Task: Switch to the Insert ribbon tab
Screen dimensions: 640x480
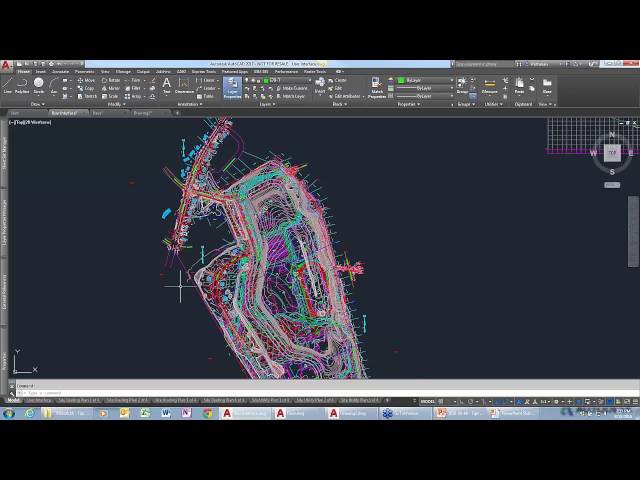Action: pyautogui.click(x=41, y=72)
